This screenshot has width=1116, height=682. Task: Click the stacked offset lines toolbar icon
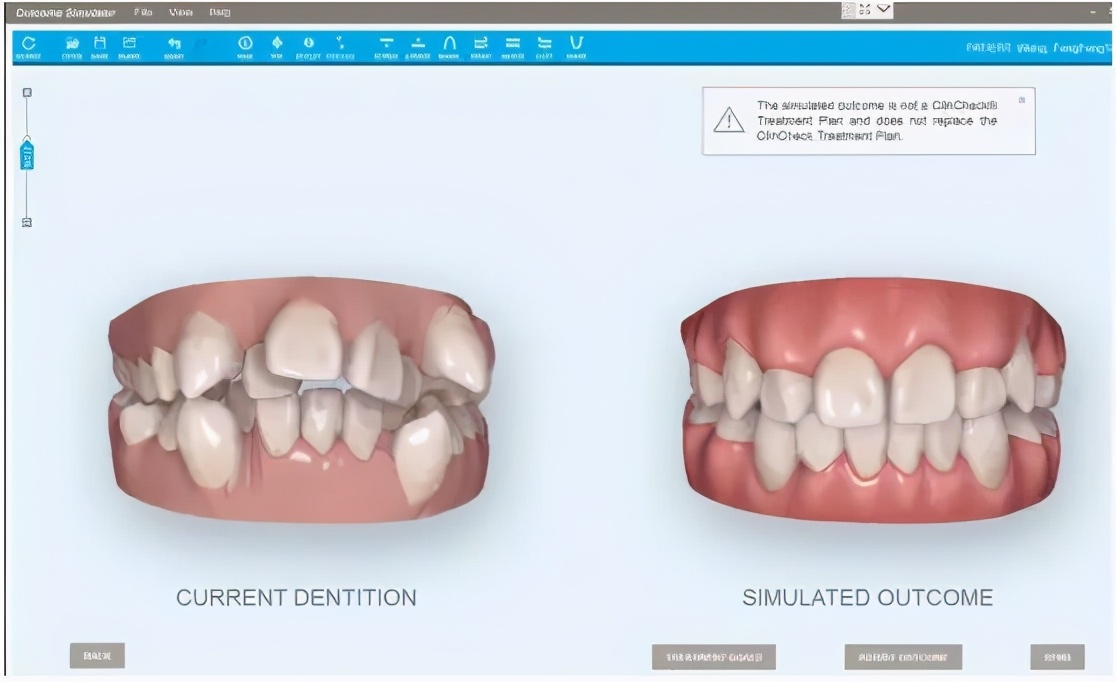pos(544,43)
